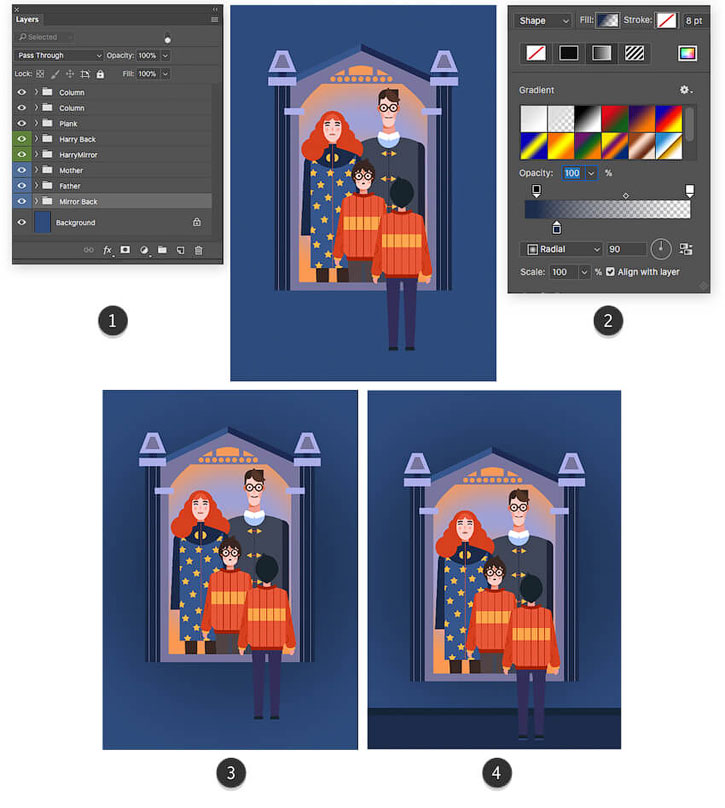The height and width of the screenshot is (808, 725).
Task: Toggle the layer filter switch
Action: pyautogui.click(x=167, y=38)
